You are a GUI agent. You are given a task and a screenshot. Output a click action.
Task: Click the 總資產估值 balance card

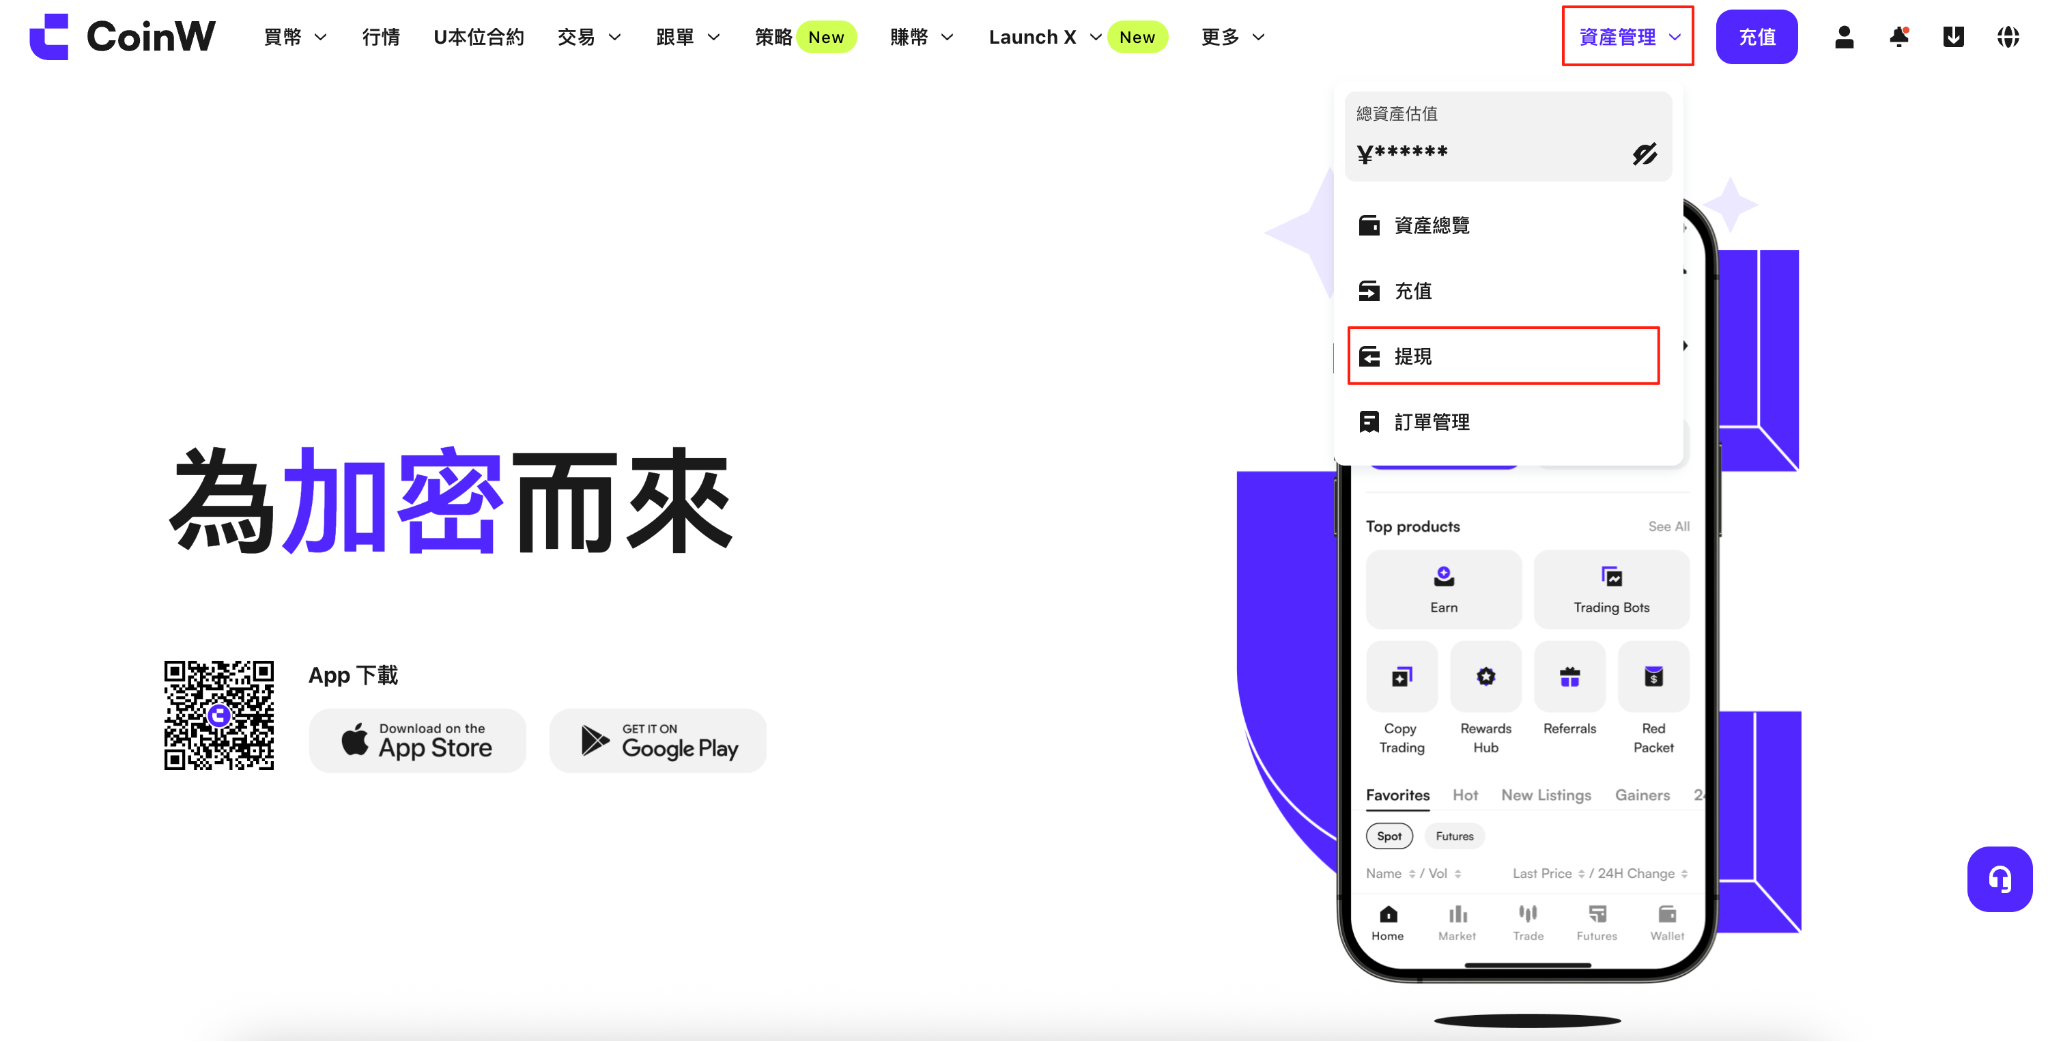pyautogui.click(x=1508, y=136)
